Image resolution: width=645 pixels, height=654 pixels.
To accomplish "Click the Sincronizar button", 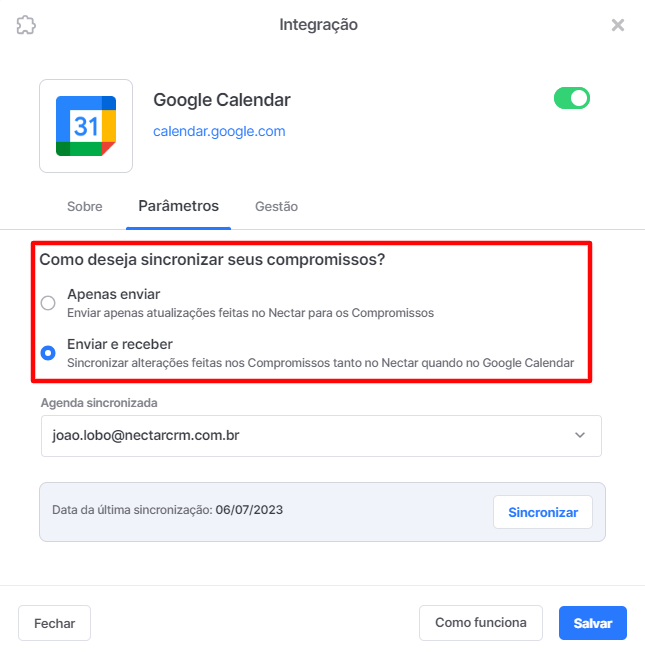I will click(543, 512).
